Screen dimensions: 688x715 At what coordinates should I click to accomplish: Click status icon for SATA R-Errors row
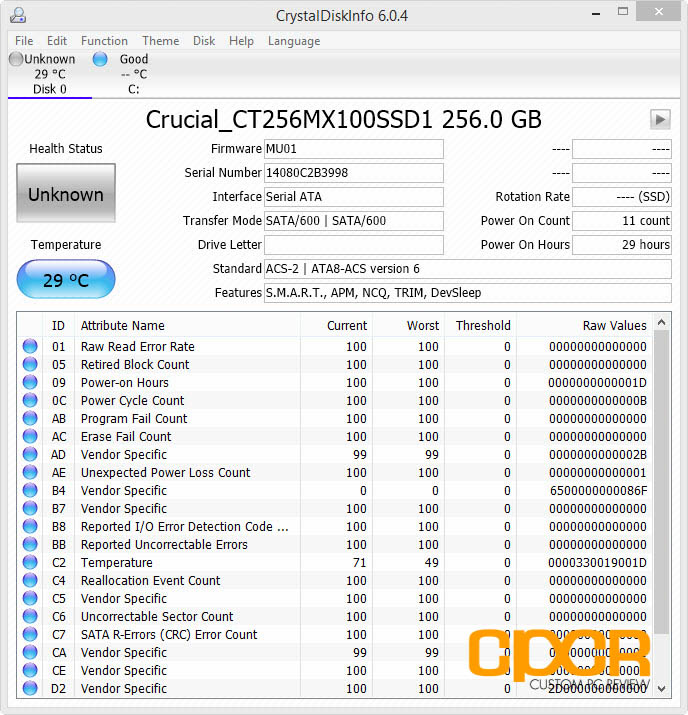[30, 634]
